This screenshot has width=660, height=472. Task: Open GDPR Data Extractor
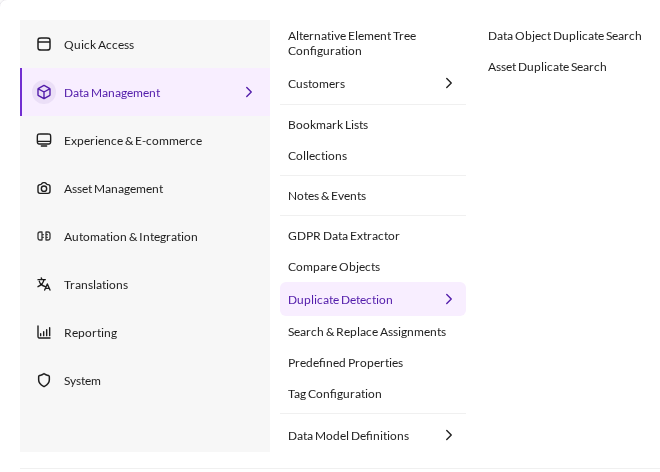point(343,236)
